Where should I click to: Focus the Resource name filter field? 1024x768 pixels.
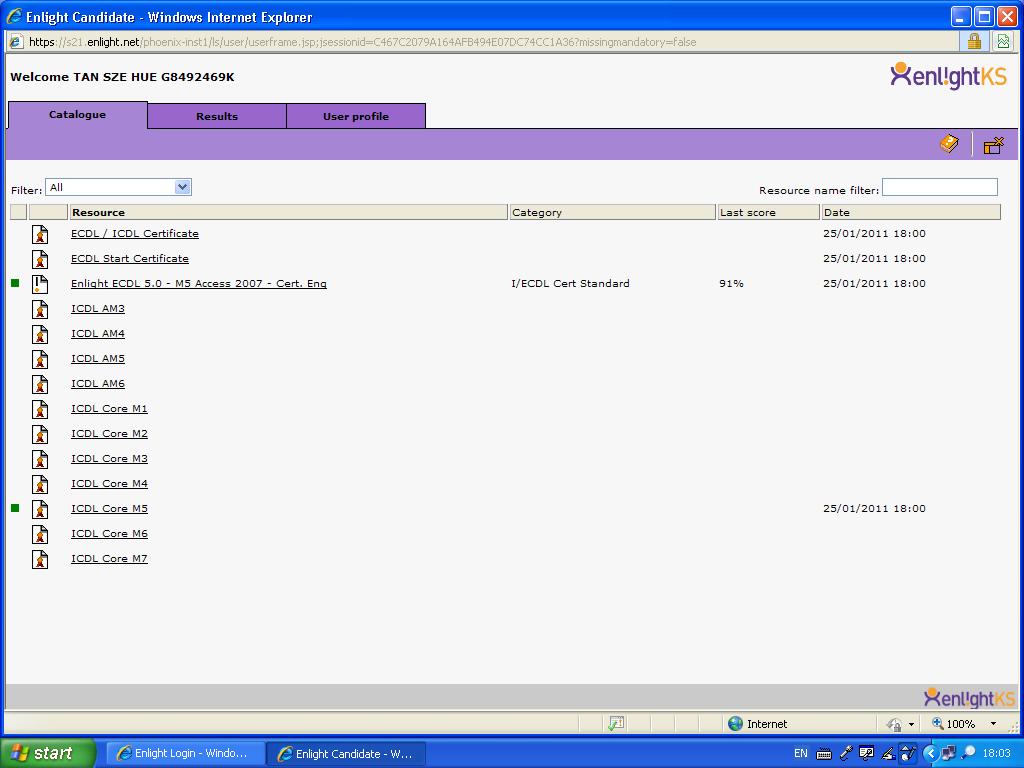(940, 187)
